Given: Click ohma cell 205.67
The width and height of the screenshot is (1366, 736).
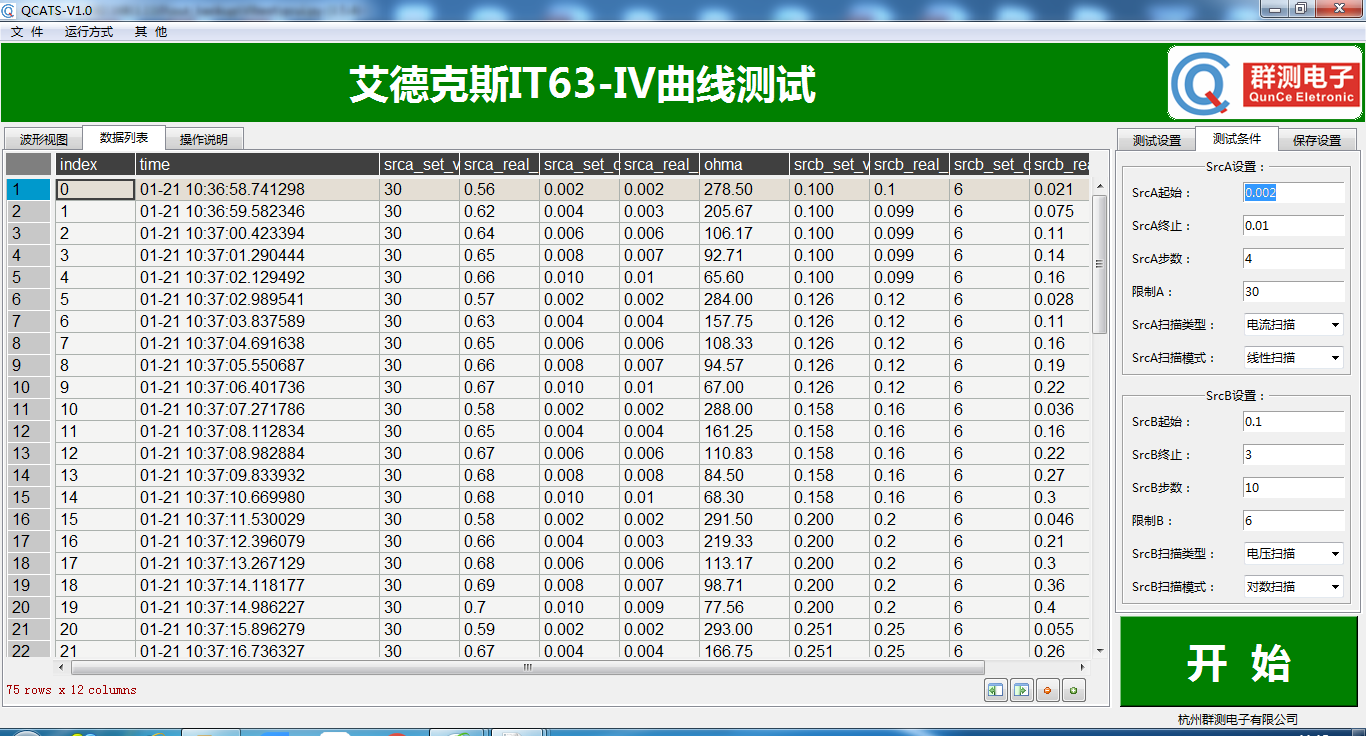Looking at the screenshot, I should 744,211.
